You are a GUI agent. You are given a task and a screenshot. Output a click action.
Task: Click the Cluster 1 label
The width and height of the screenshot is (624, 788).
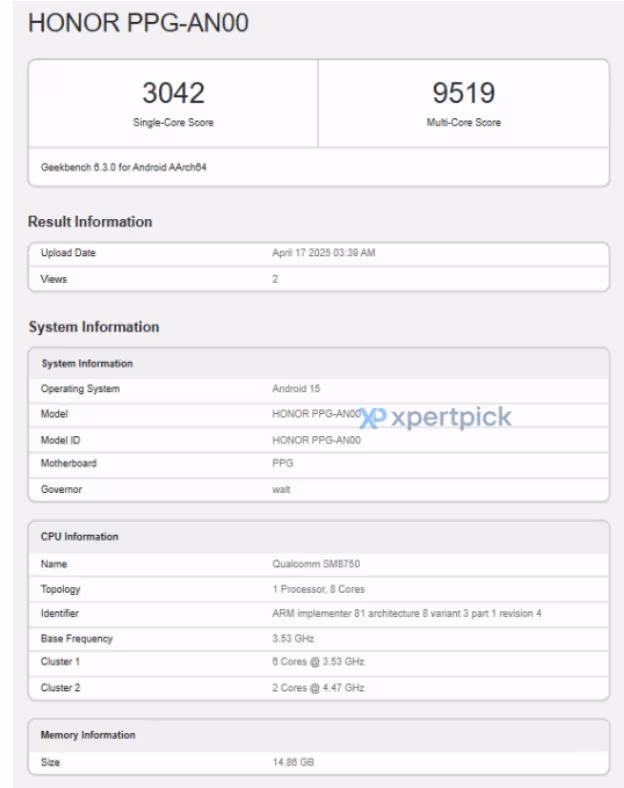tap(60, 661)
